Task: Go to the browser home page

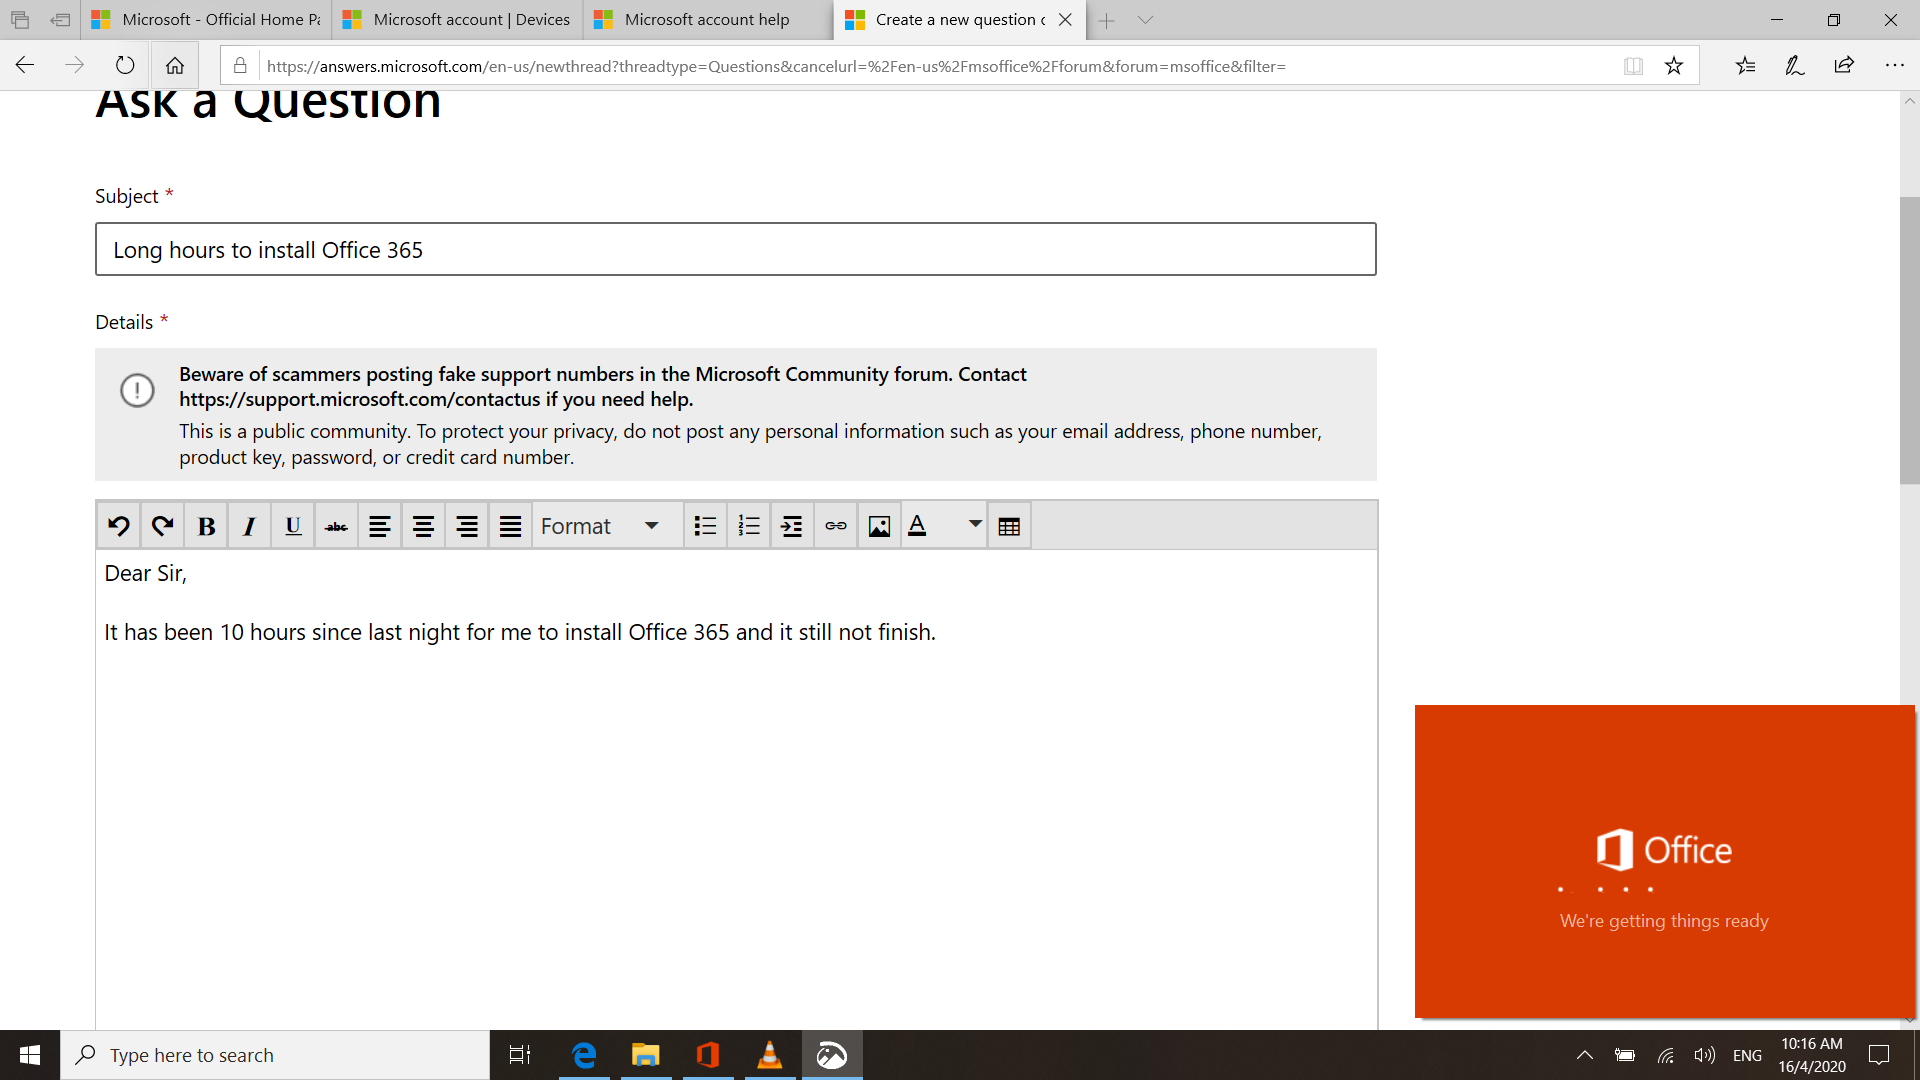Action: pyautogui.click(x=175, y=65)
